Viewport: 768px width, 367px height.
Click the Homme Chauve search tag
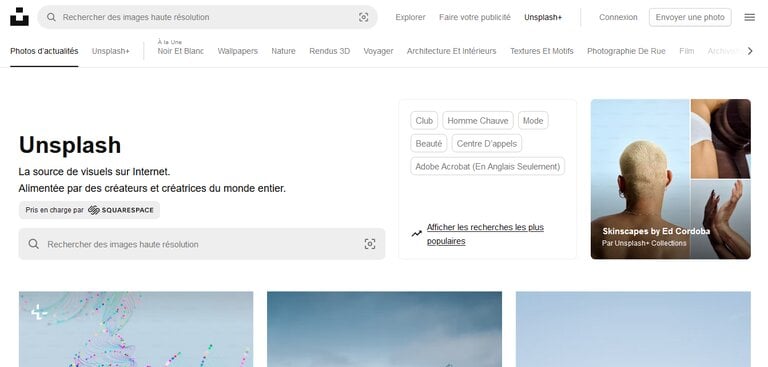pos(478,121)
